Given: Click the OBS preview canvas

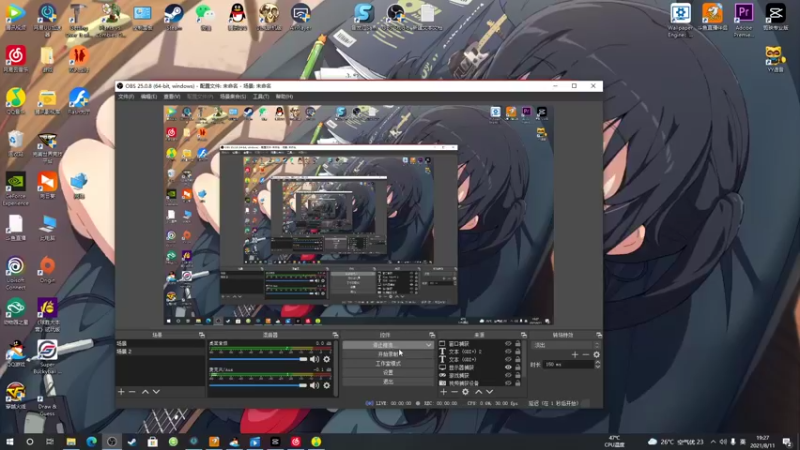Looking at the screenshot, I should click(358, 215).
